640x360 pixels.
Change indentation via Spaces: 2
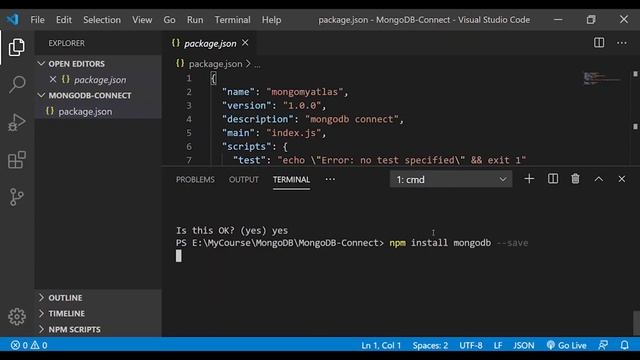click(430, 345)
